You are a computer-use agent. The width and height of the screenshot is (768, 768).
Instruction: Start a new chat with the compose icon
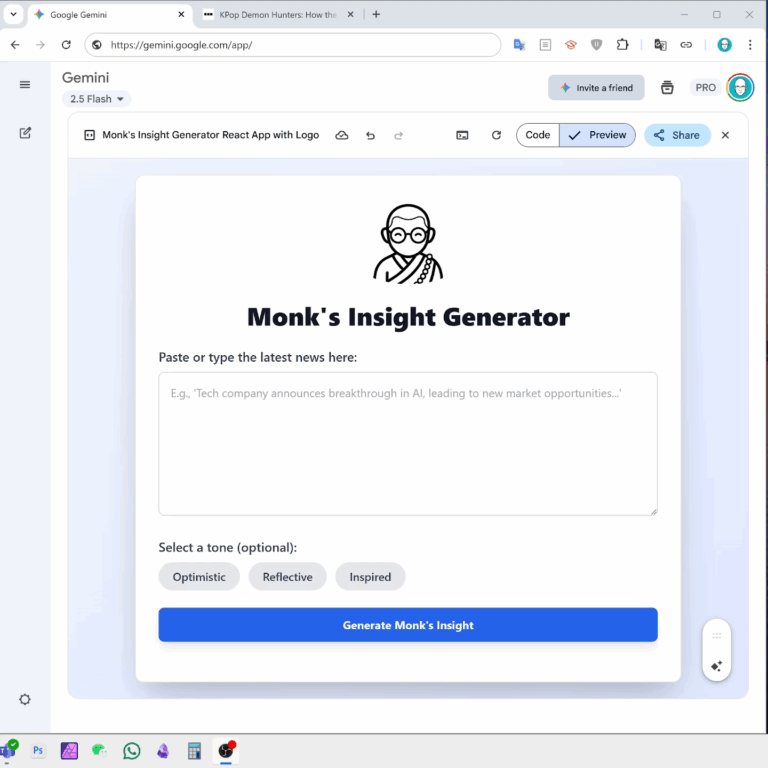(x=25, y=133)
